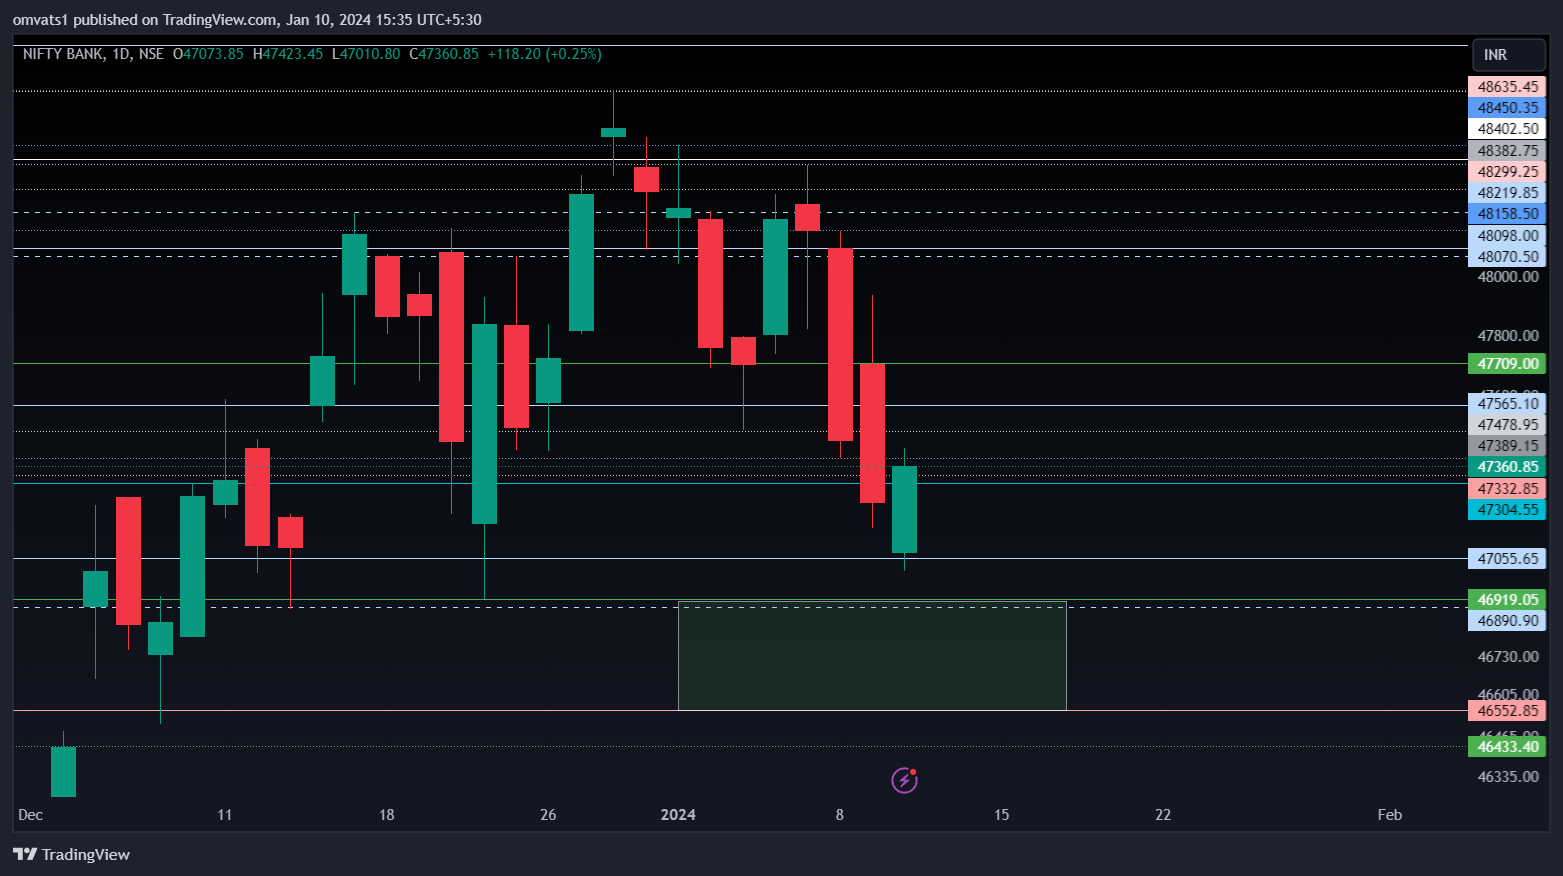Viewport: 1563px width, 876px height.
Task: Click the low value L47010.80
Action: coord(366,54)
